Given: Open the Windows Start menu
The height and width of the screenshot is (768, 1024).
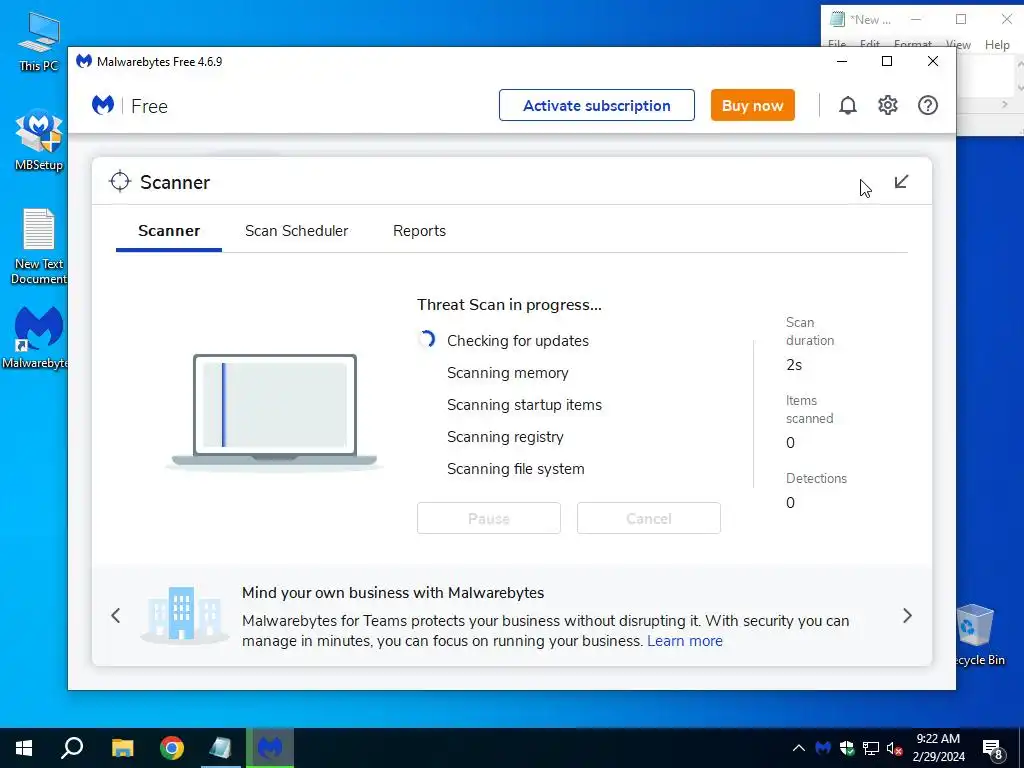Looking at the screenshot, I should click(24, 748).
